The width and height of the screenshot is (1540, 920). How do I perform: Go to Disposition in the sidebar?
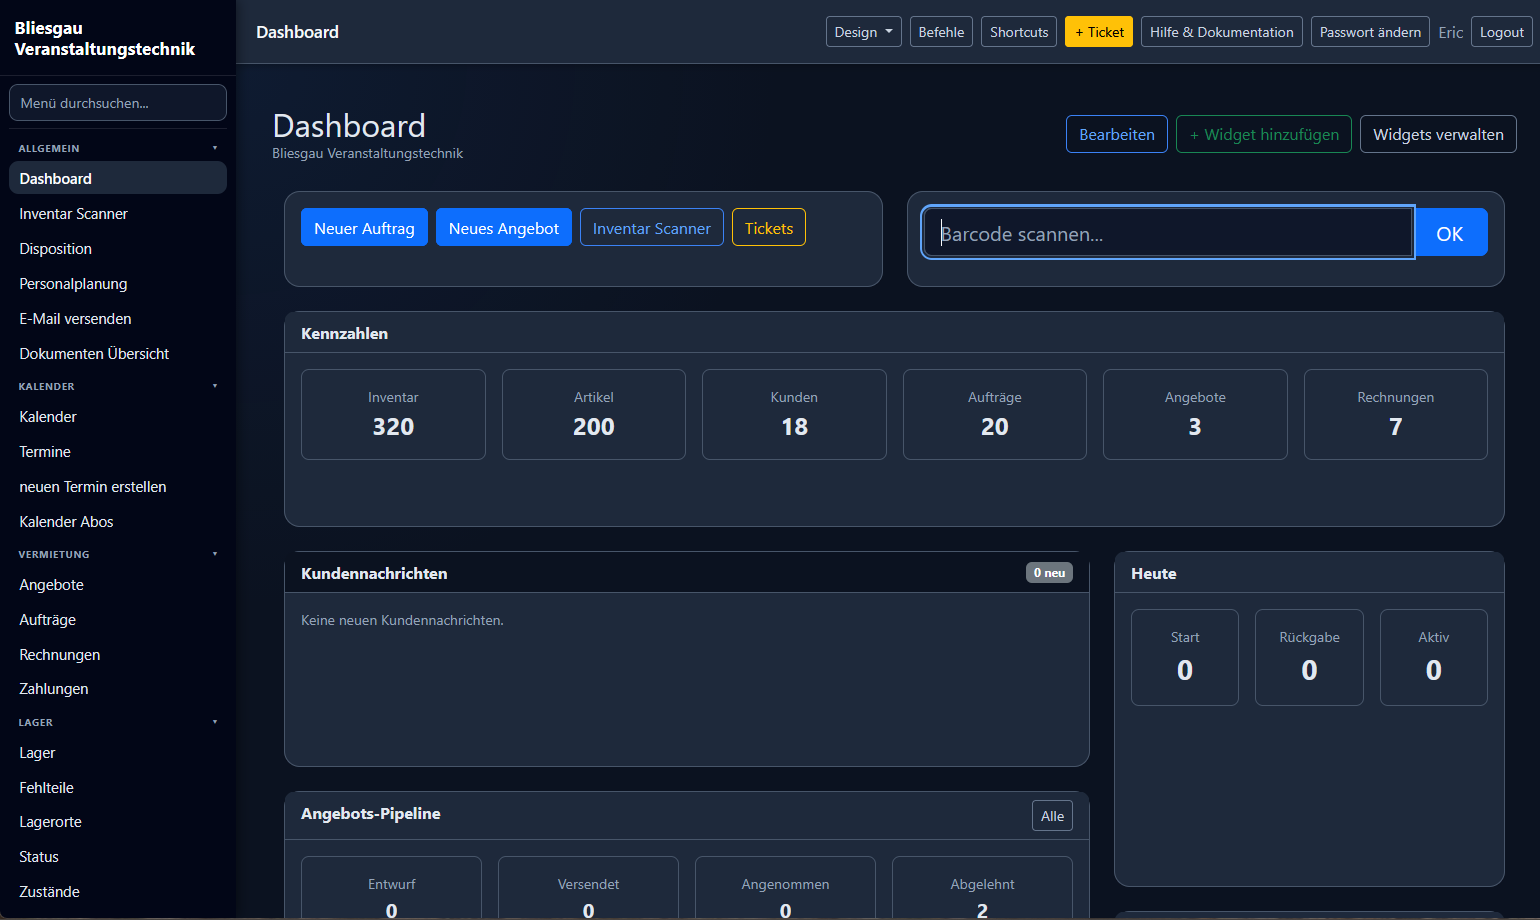click(x=118, y=249)
